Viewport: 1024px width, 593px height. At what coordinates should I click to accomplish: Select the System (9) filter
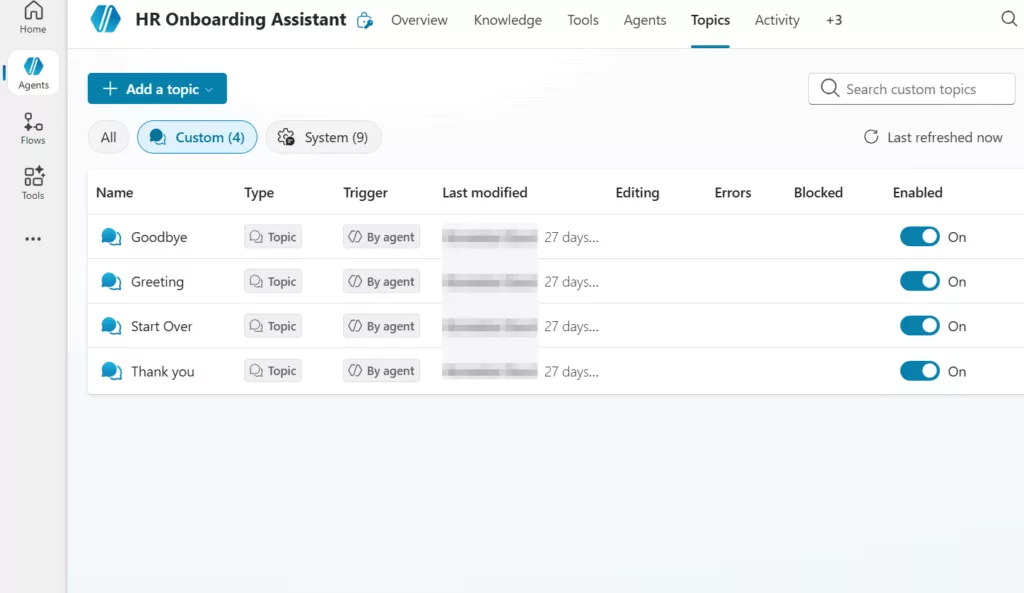(x=323, y=137)
